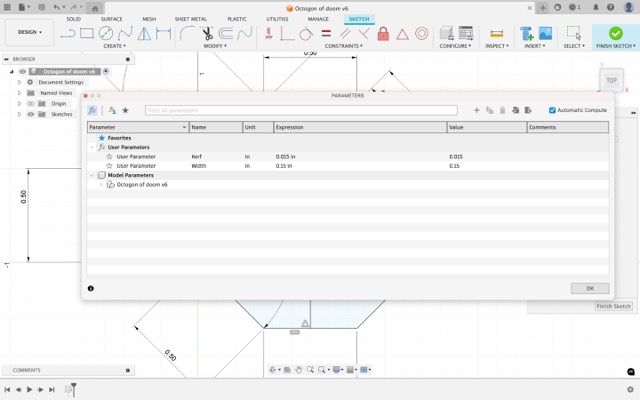The height and width of the screenshot is (400, 640).
Task: Click the Filter all parameters field
Action: point(301,110)
